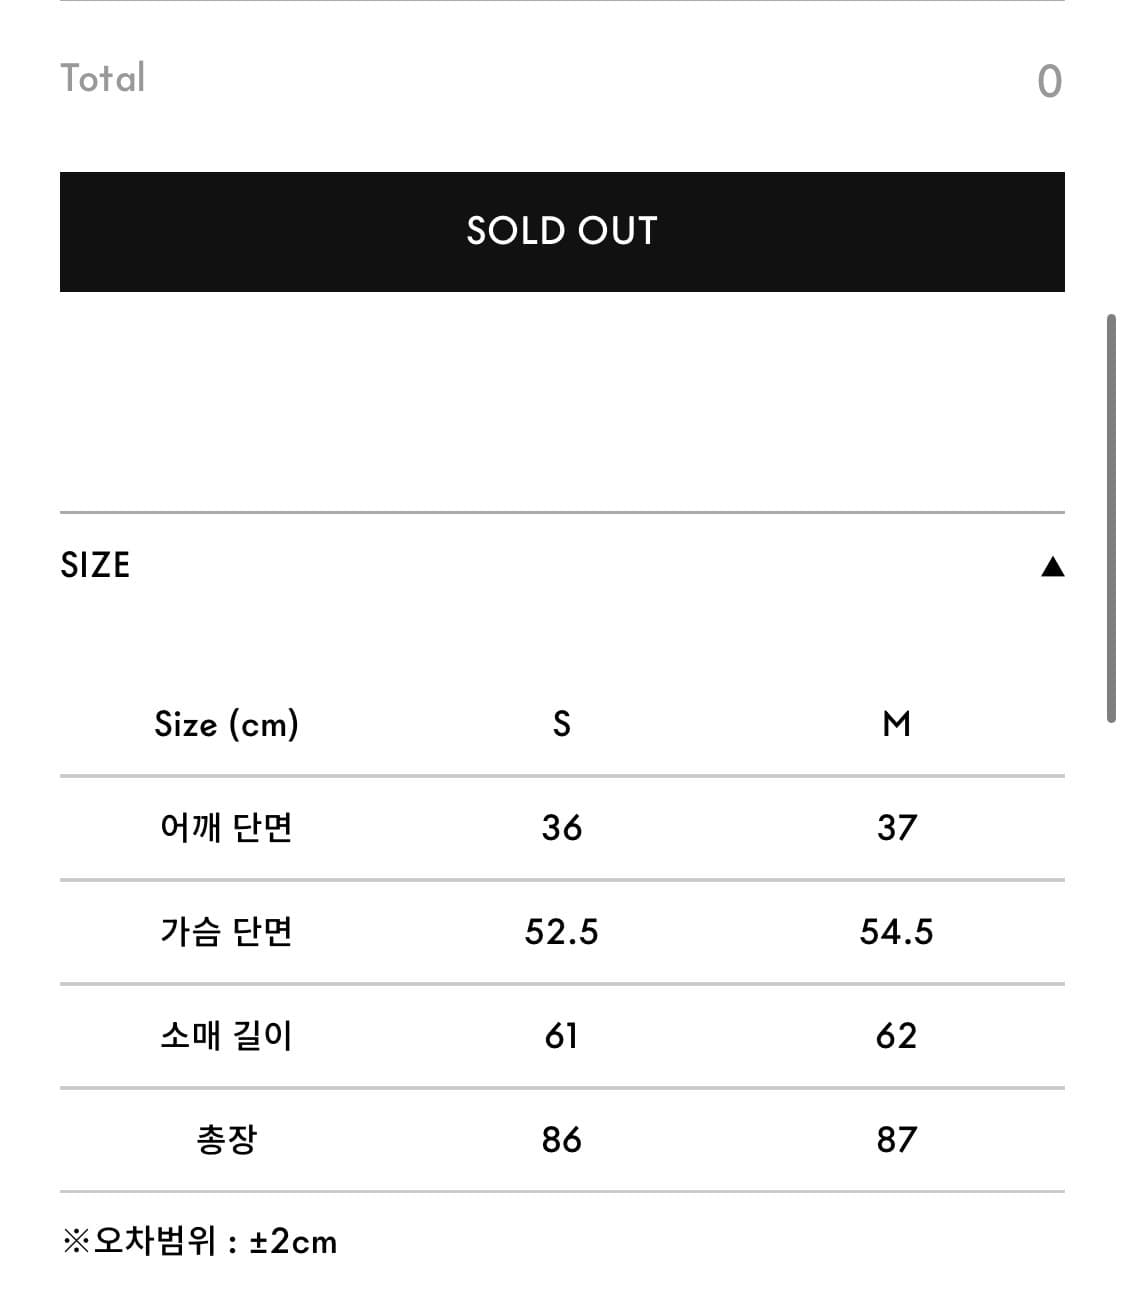Click total length value 87 for M
This screenshot has width=1125, height=1310.
(897, 1140)
